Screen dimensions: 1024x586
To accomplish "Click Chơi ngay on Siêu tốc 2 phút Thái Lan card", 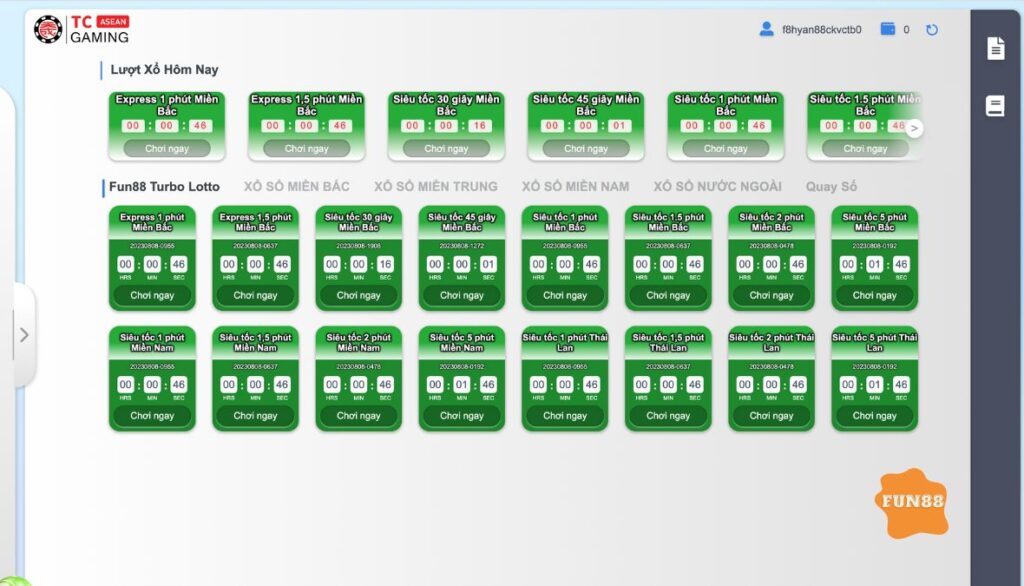I will tap(771, 415).
